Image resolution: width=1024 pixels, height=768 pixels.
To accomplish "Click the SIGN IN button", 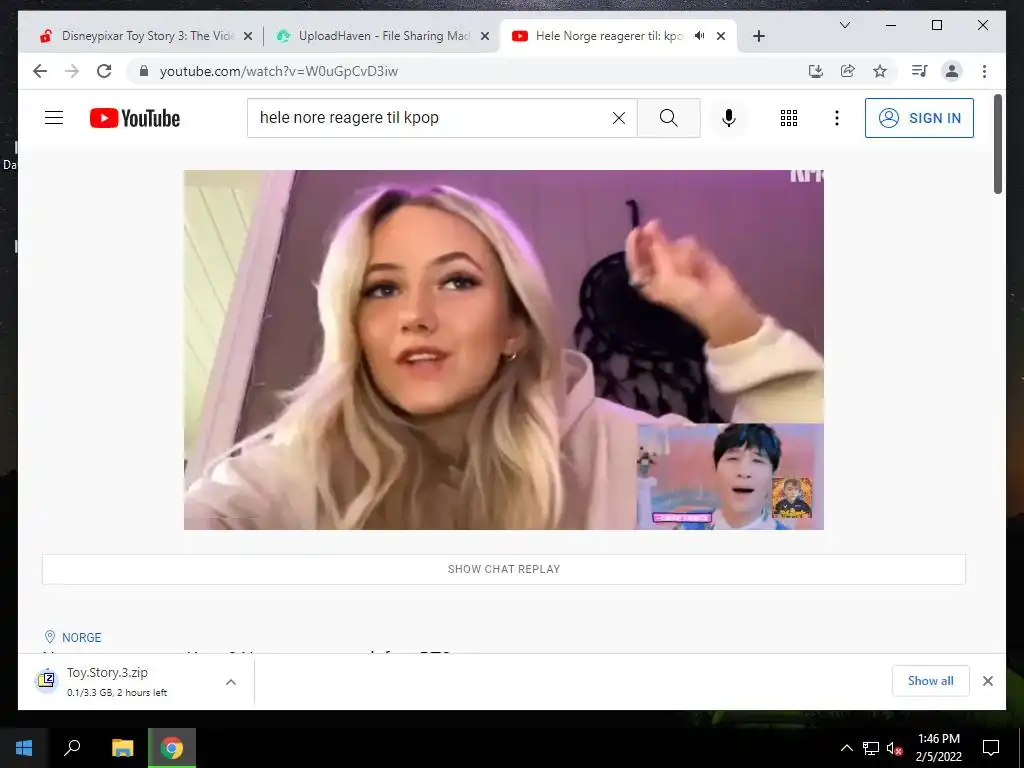I will pyautogui.click(x=919, y=118).
